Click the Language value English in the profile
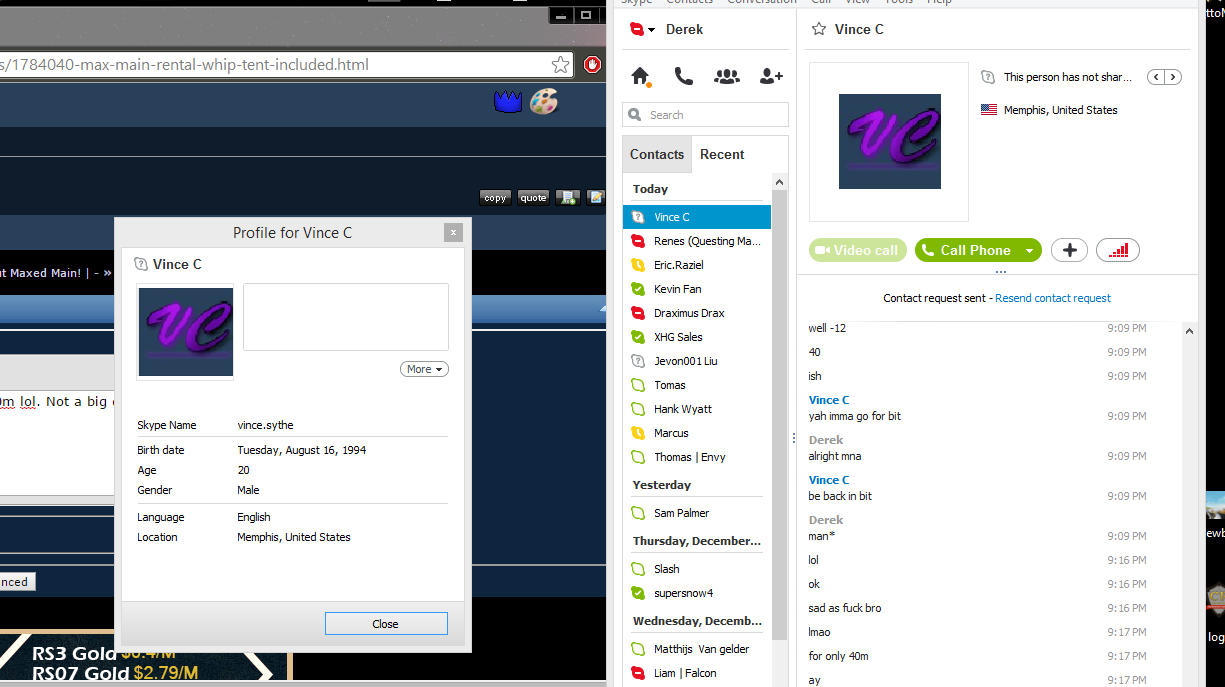 254,517
